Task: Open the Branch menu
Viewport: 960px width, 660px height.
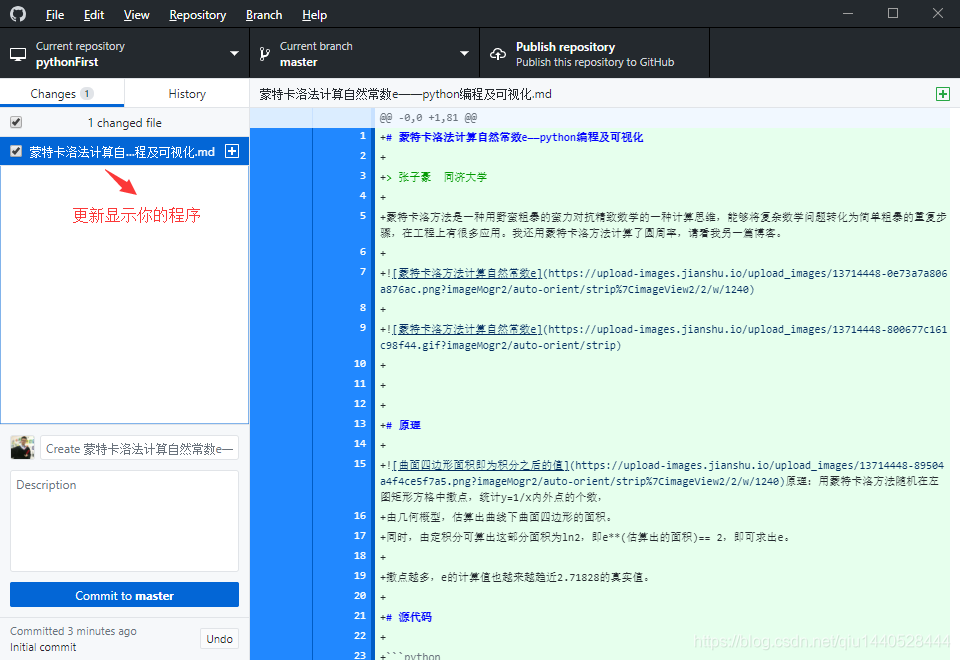Action: click(264, 15)
